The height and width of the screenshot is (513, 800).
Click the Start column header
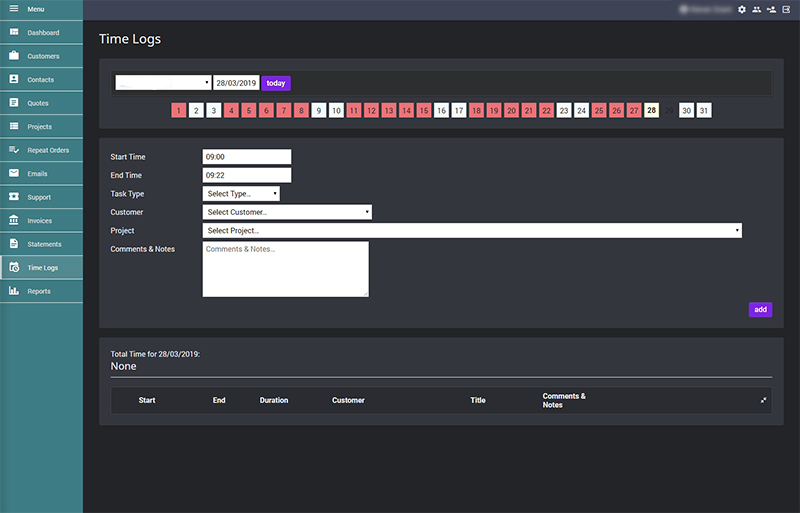click(x=147, y=400)
